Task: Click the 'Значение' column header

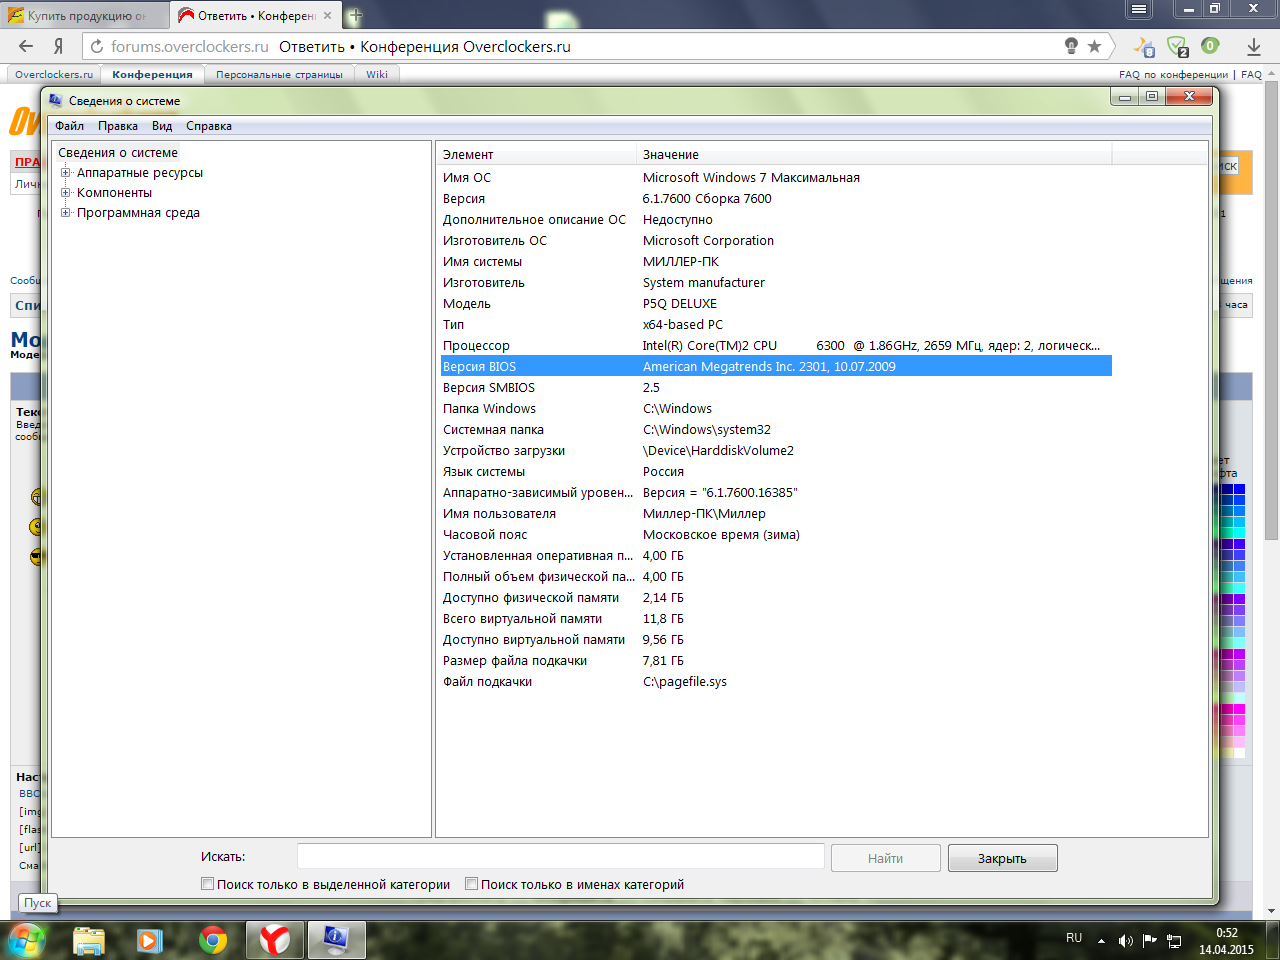Action: pos(875,154)
